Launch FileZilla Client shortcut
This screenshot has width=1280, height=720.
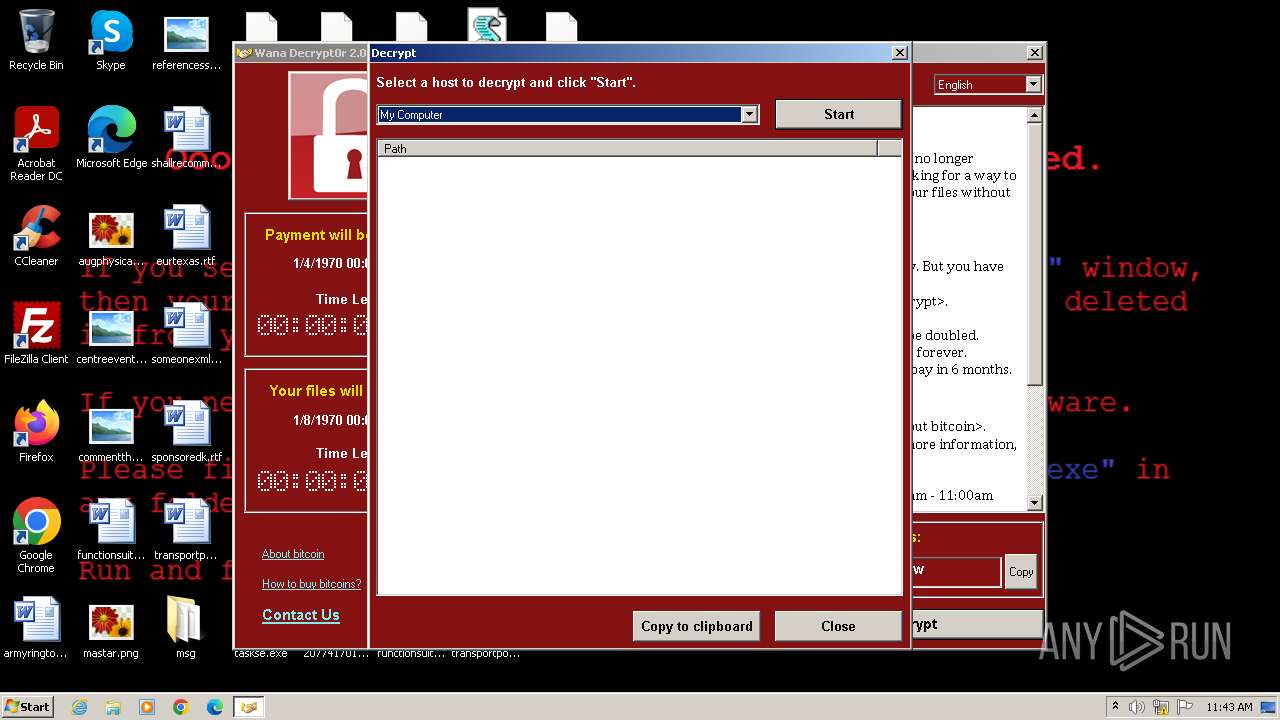[x=36, y=333]
